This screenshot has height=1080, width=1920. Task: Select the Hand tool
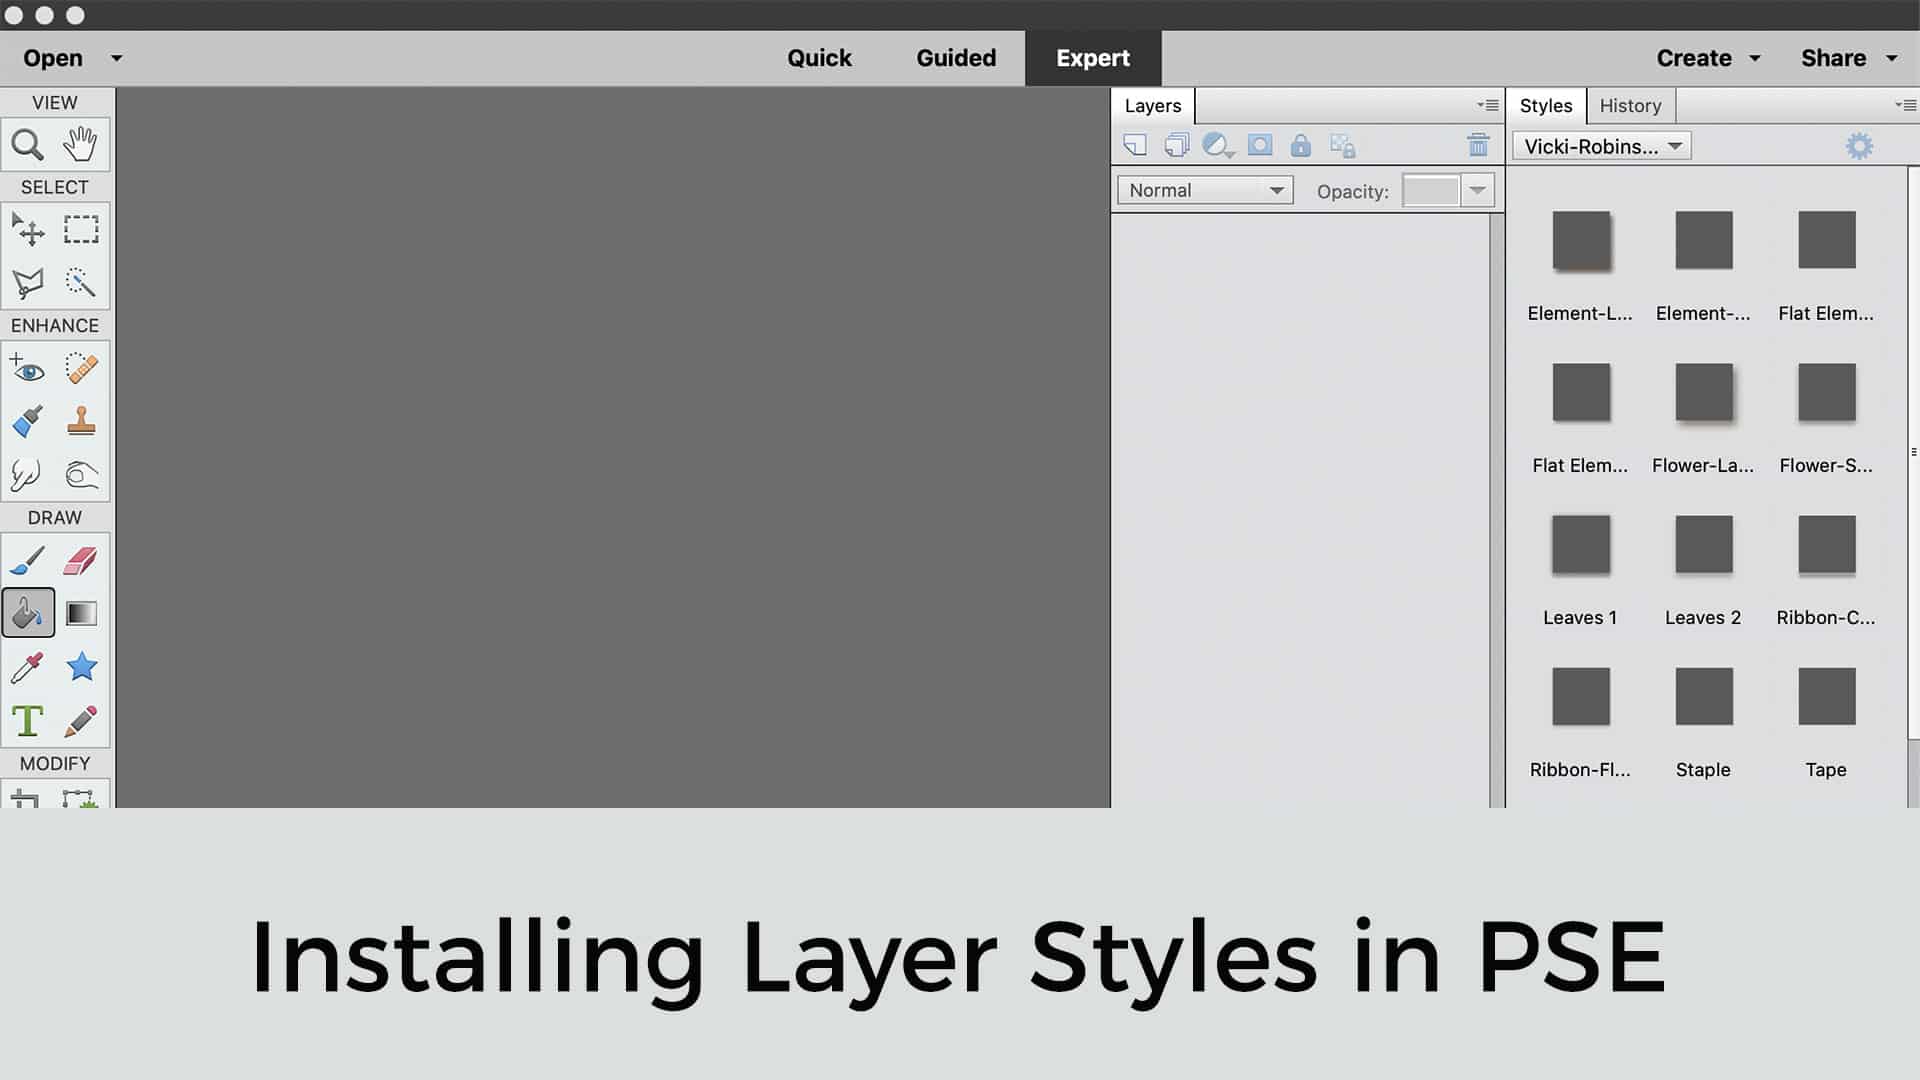tap(81, 145)
